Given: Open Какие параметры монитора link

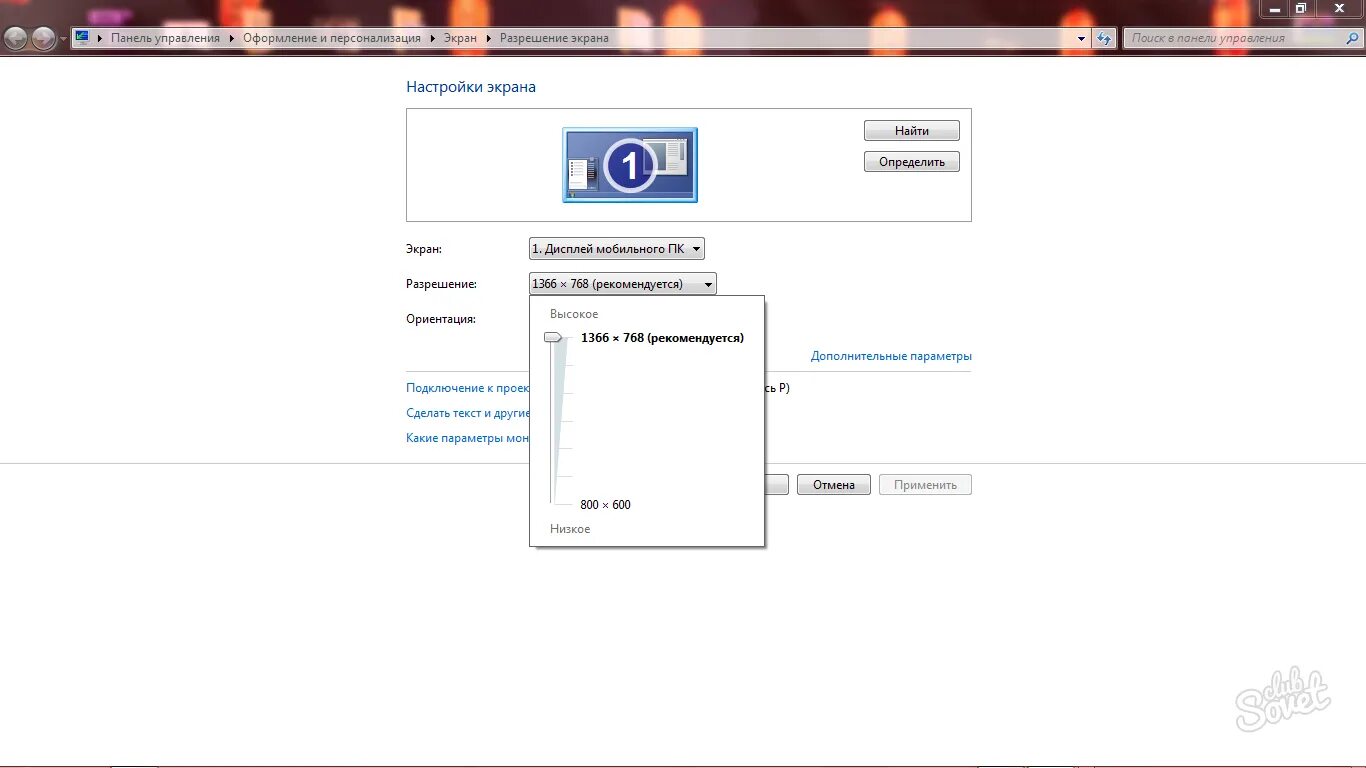Looking at the screenshot, I should (x=467, y=438).
